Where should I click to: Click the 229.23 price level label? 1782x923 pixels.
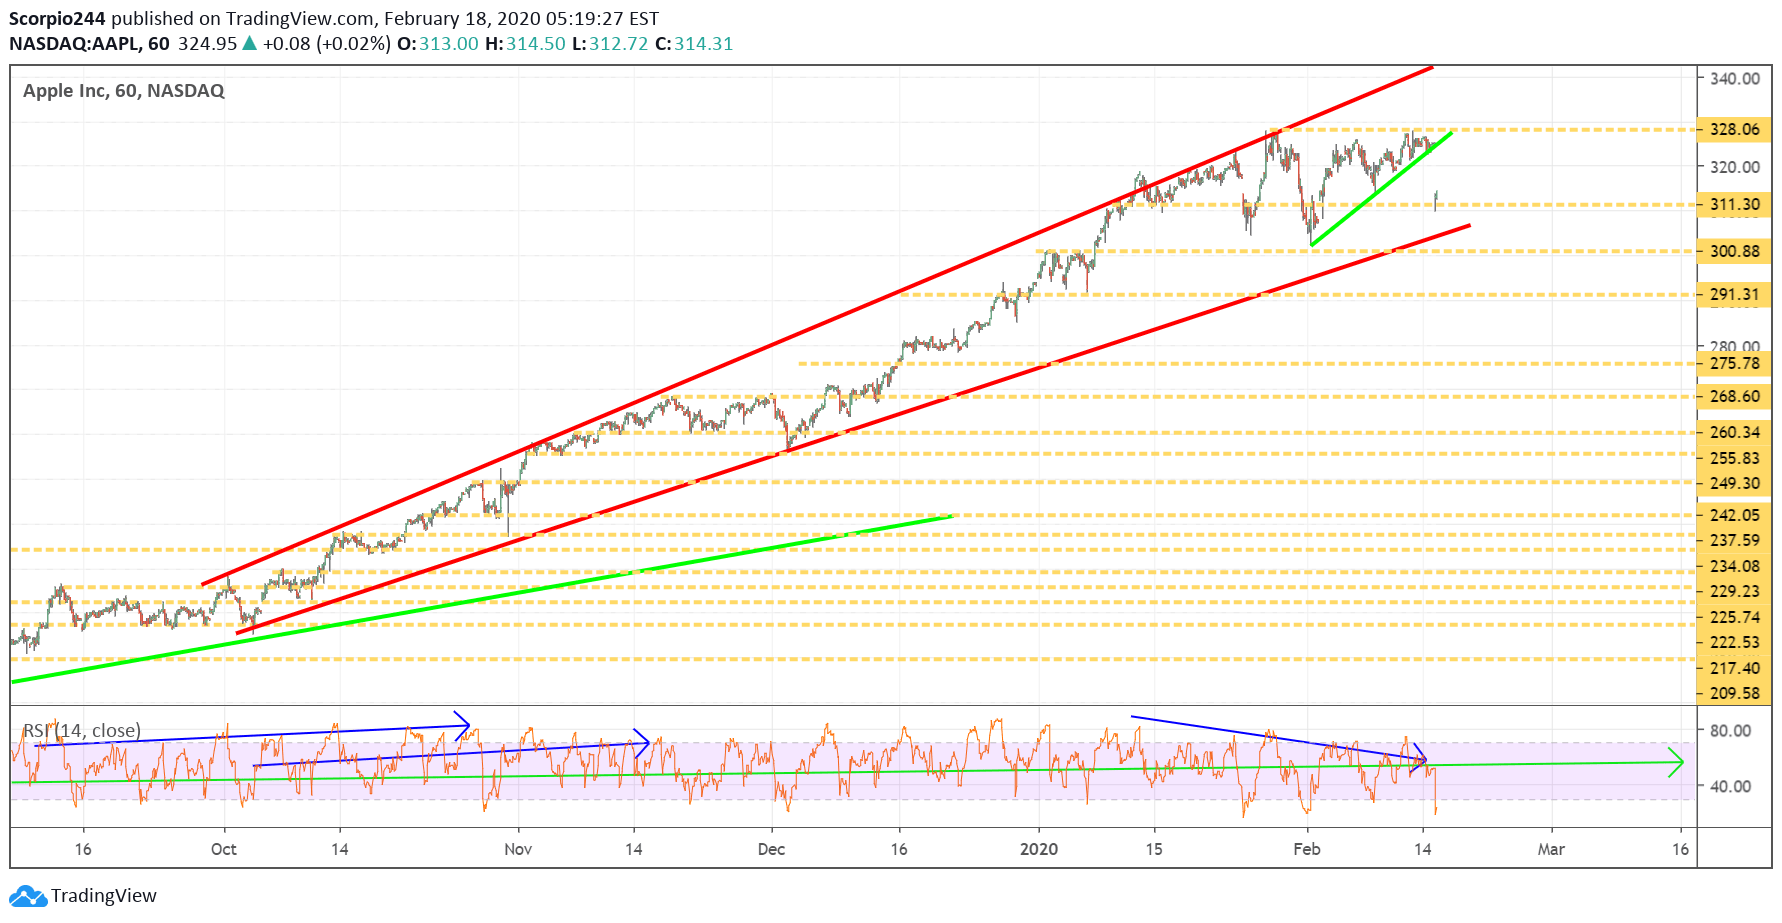point(1734,591)
